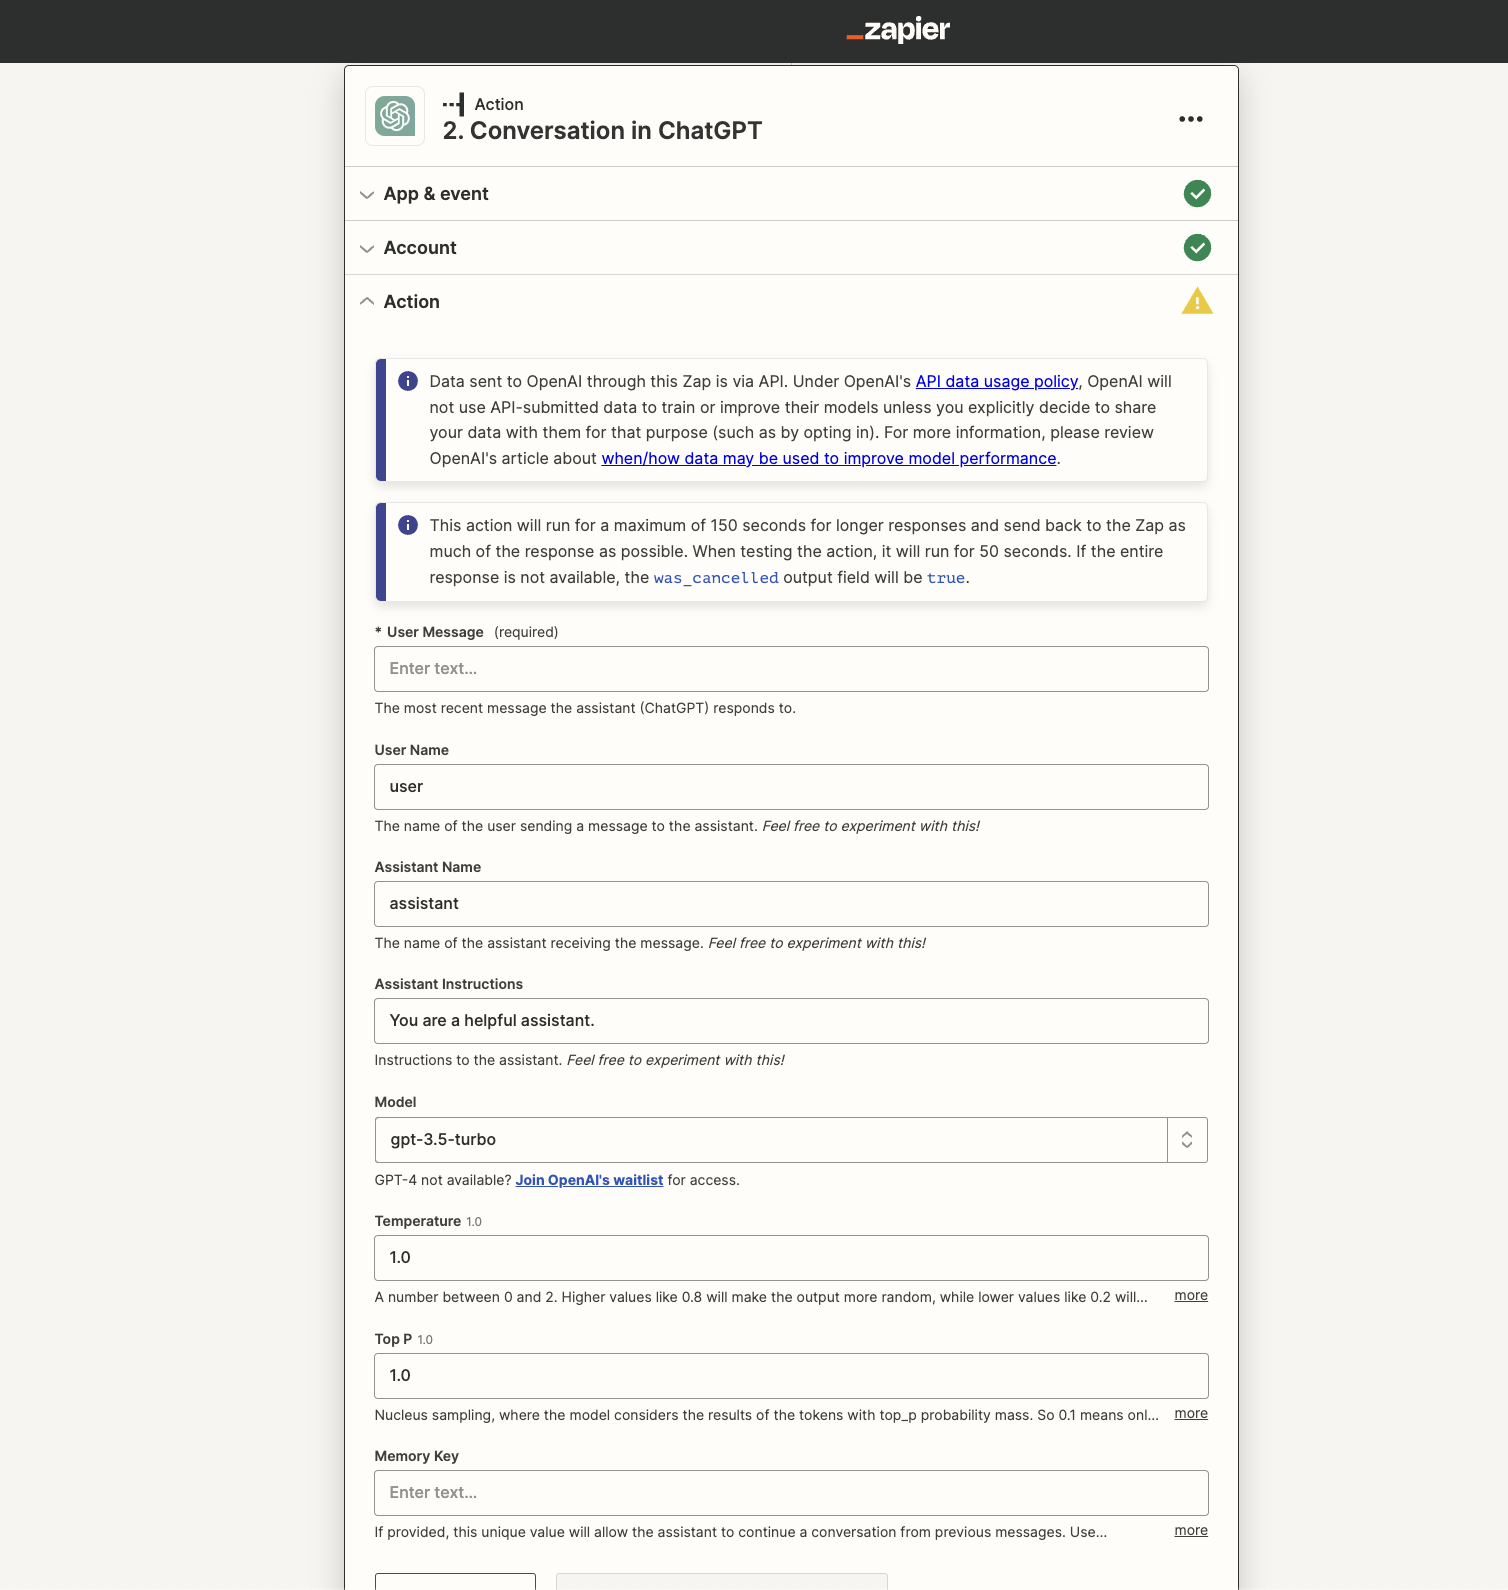Click the info icon in the OpenAI data notice
1508x1590 pixels.
coord(408,381)
